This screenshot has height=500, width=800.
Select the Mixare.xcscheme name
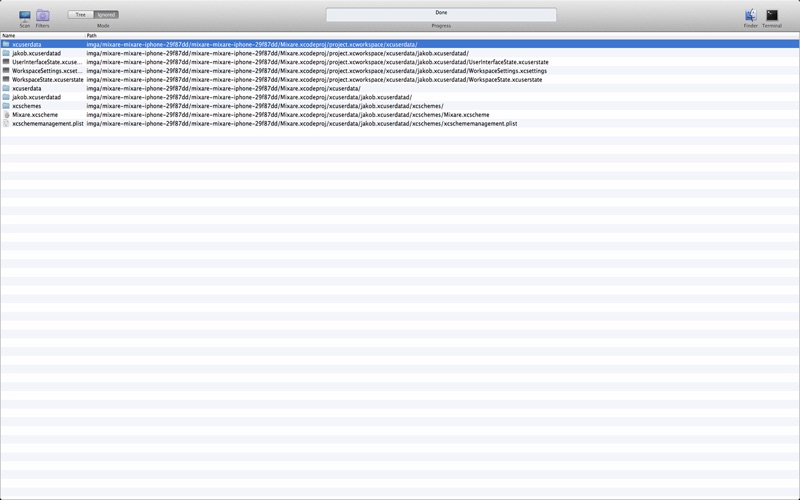point(35,115)
